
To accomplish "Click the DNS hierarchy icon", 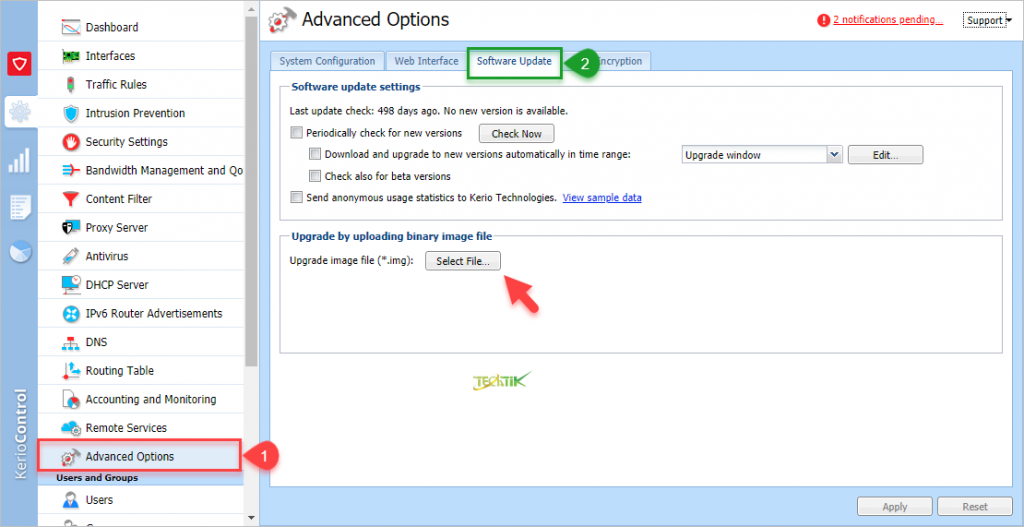I will point(70,342).
